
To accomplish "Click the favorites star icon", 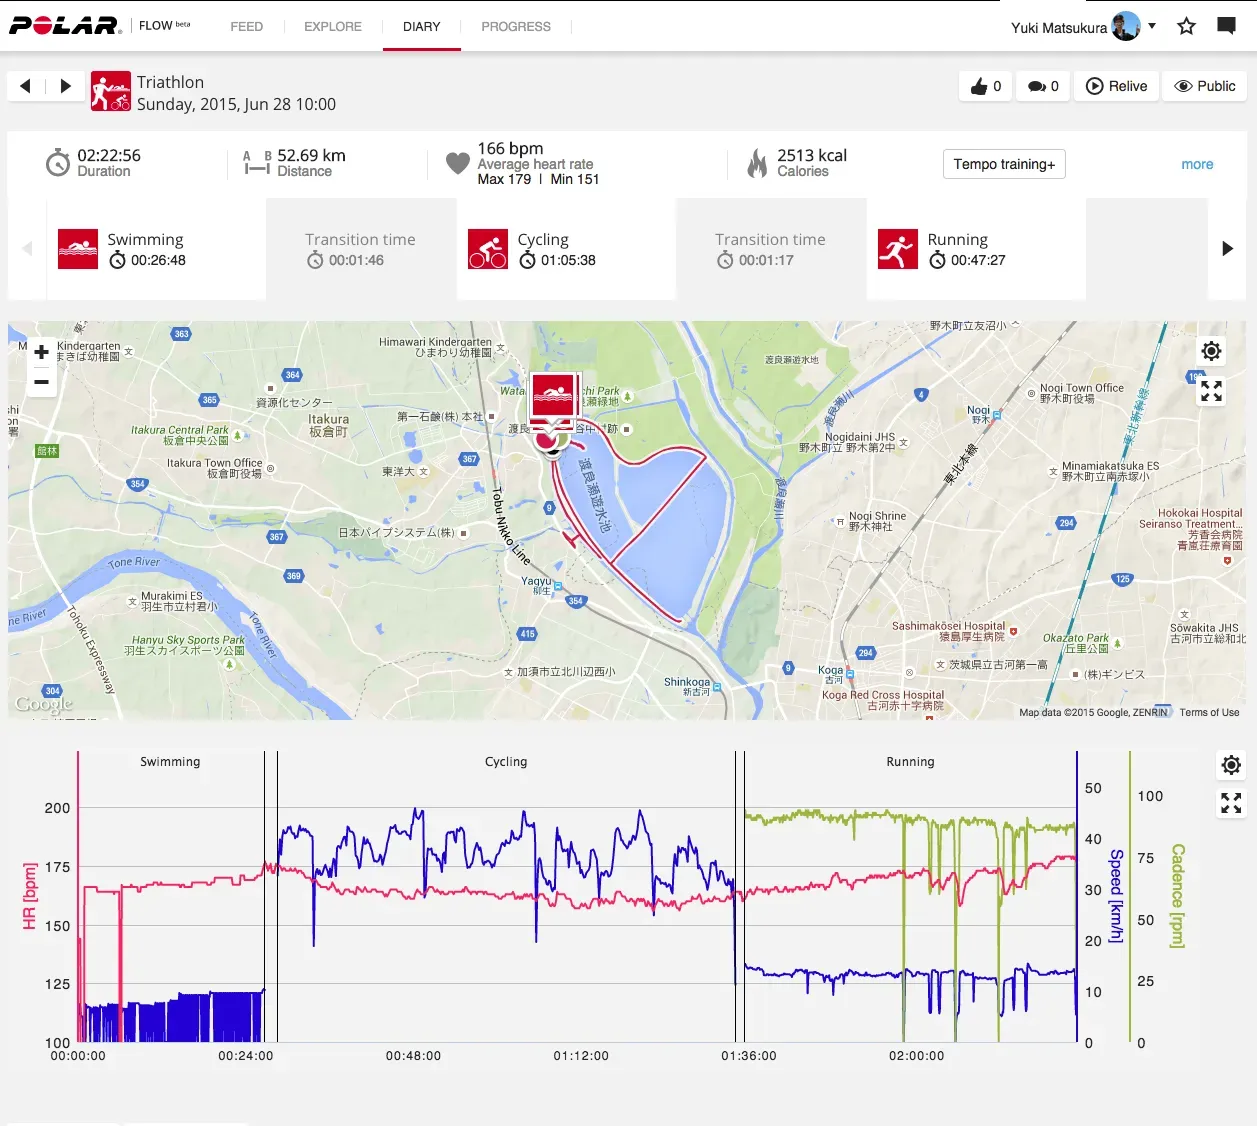I will tap(1186, 26).
